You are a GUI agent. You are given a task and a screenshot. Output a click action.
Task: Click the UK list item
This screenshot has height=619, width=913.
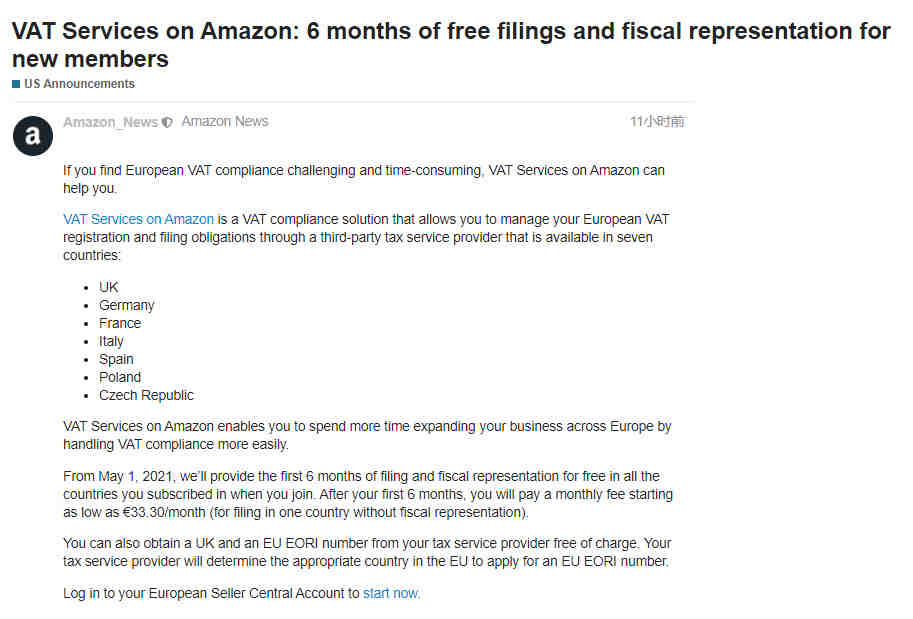[108, 287]
